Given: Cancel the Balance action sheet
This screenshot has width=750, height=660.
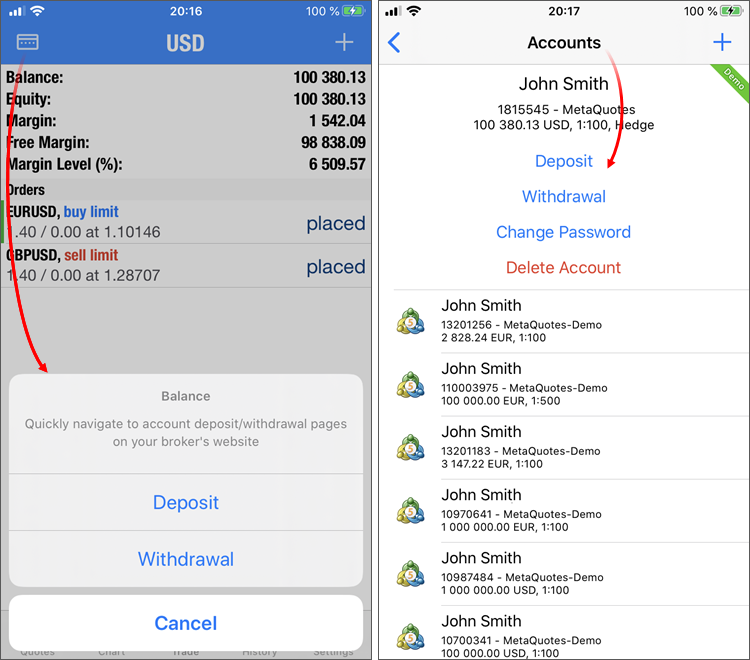Looking at the screenshot, I should 186,623.
